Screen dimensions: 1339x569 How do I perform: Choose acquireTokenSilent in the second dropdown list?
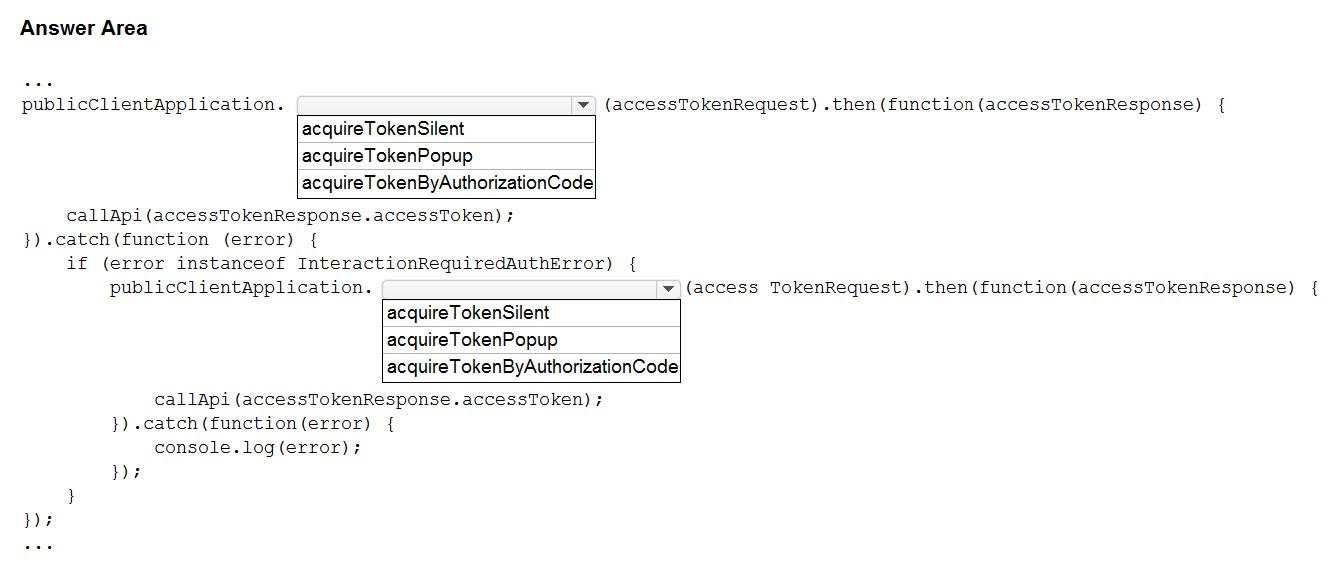tap(531, 313)
